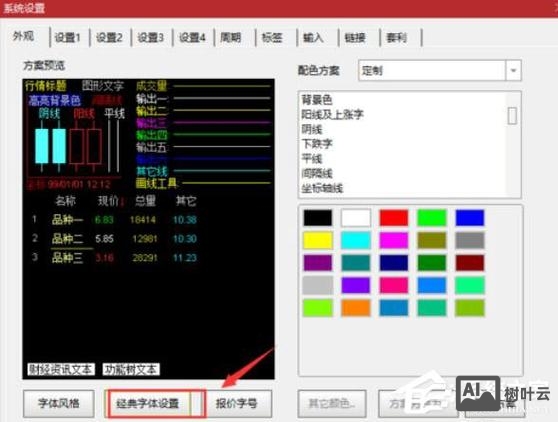Click the 其它颜色 button
Viewport: 558px width, 422px height.
pyautogui.click(x=332, y=403)
